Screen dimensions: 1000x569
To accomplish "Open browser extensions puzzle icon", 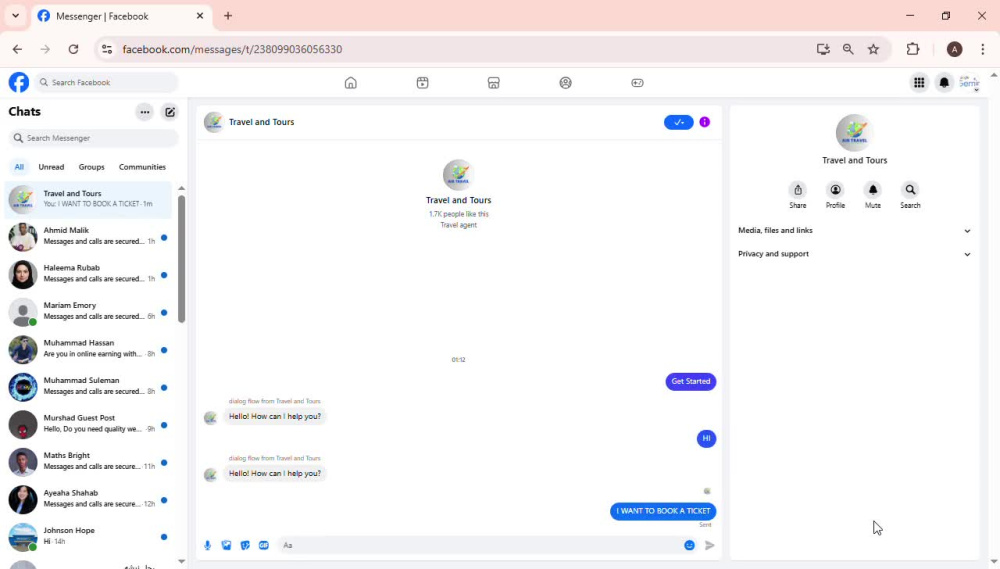I will pyautogui.click(x=913, y=49).
